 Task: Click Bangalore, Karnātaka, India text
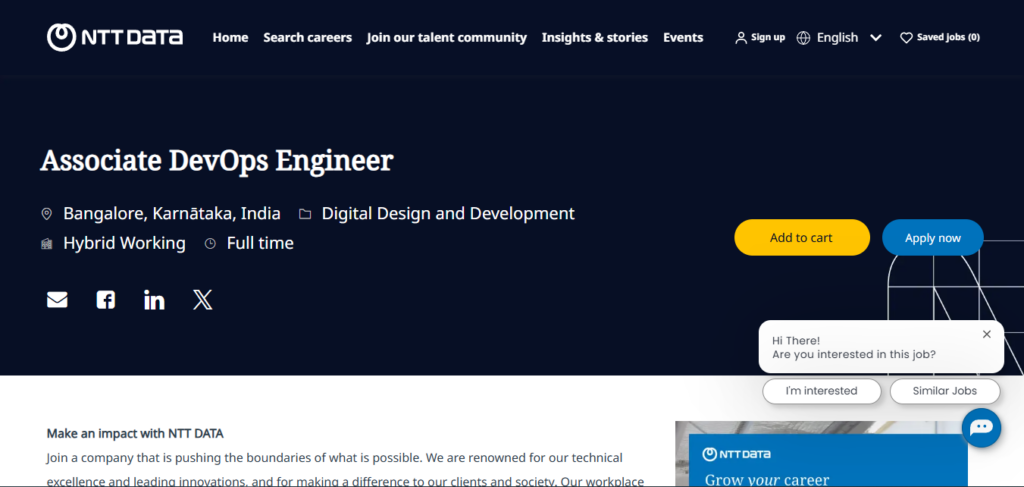(x=172, y=213)
